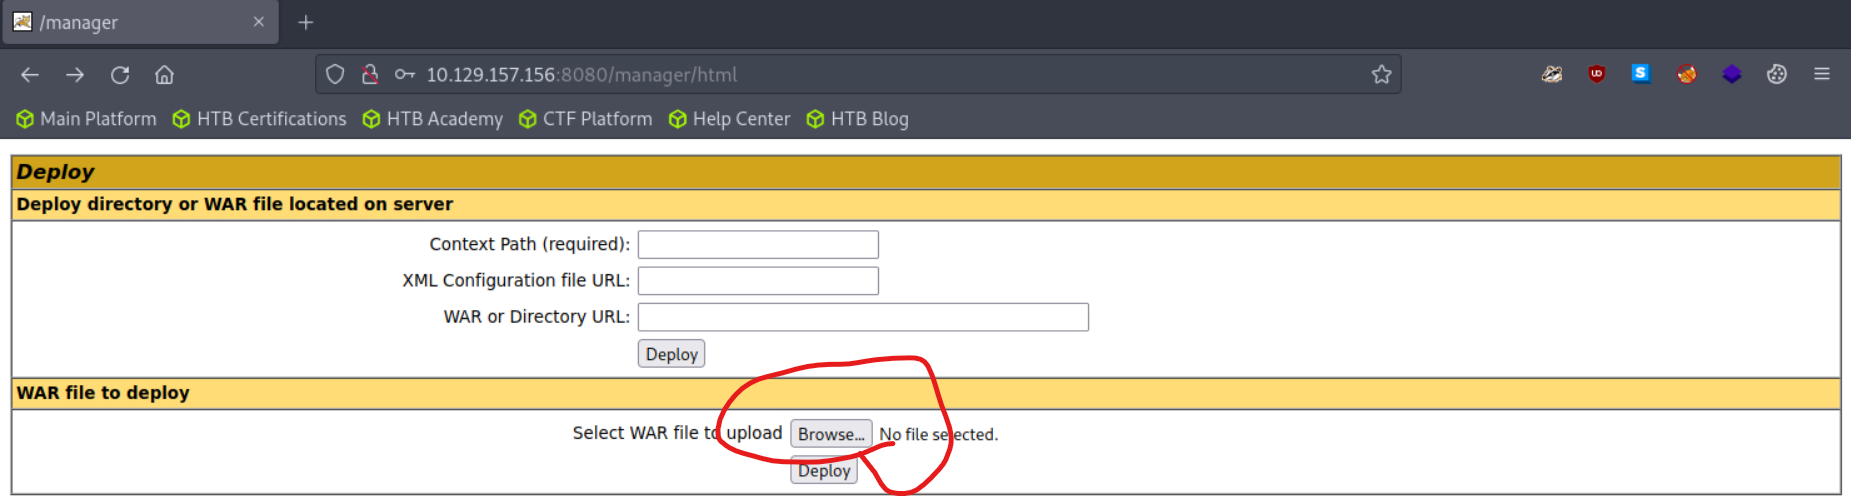Open the Help Center bookmark
Screen dimensions: 1851x503
tap(730, 119)
